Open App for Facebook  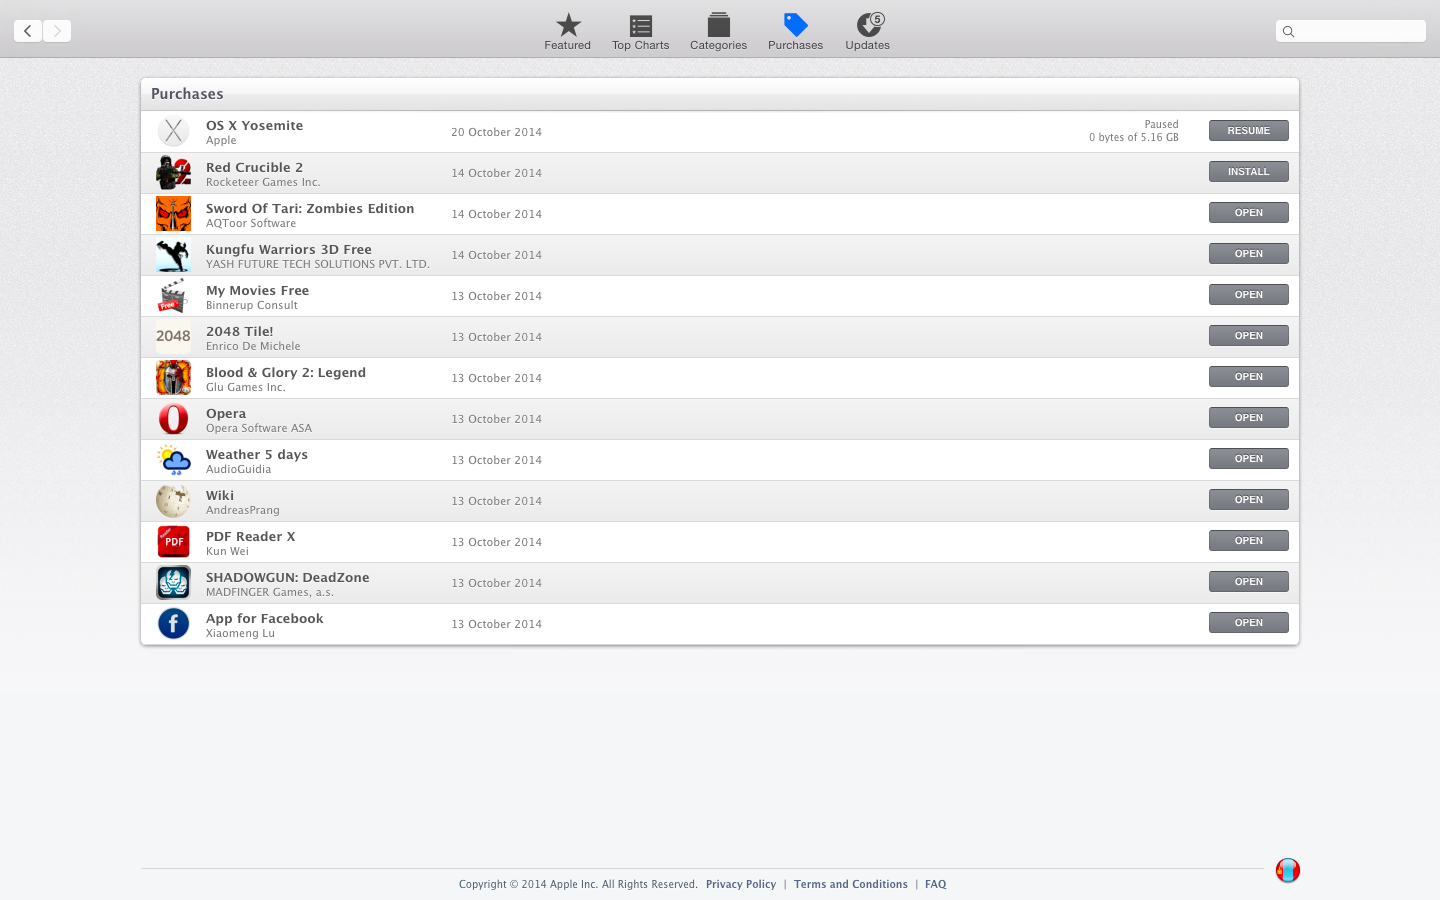(x=1248, y=623)
